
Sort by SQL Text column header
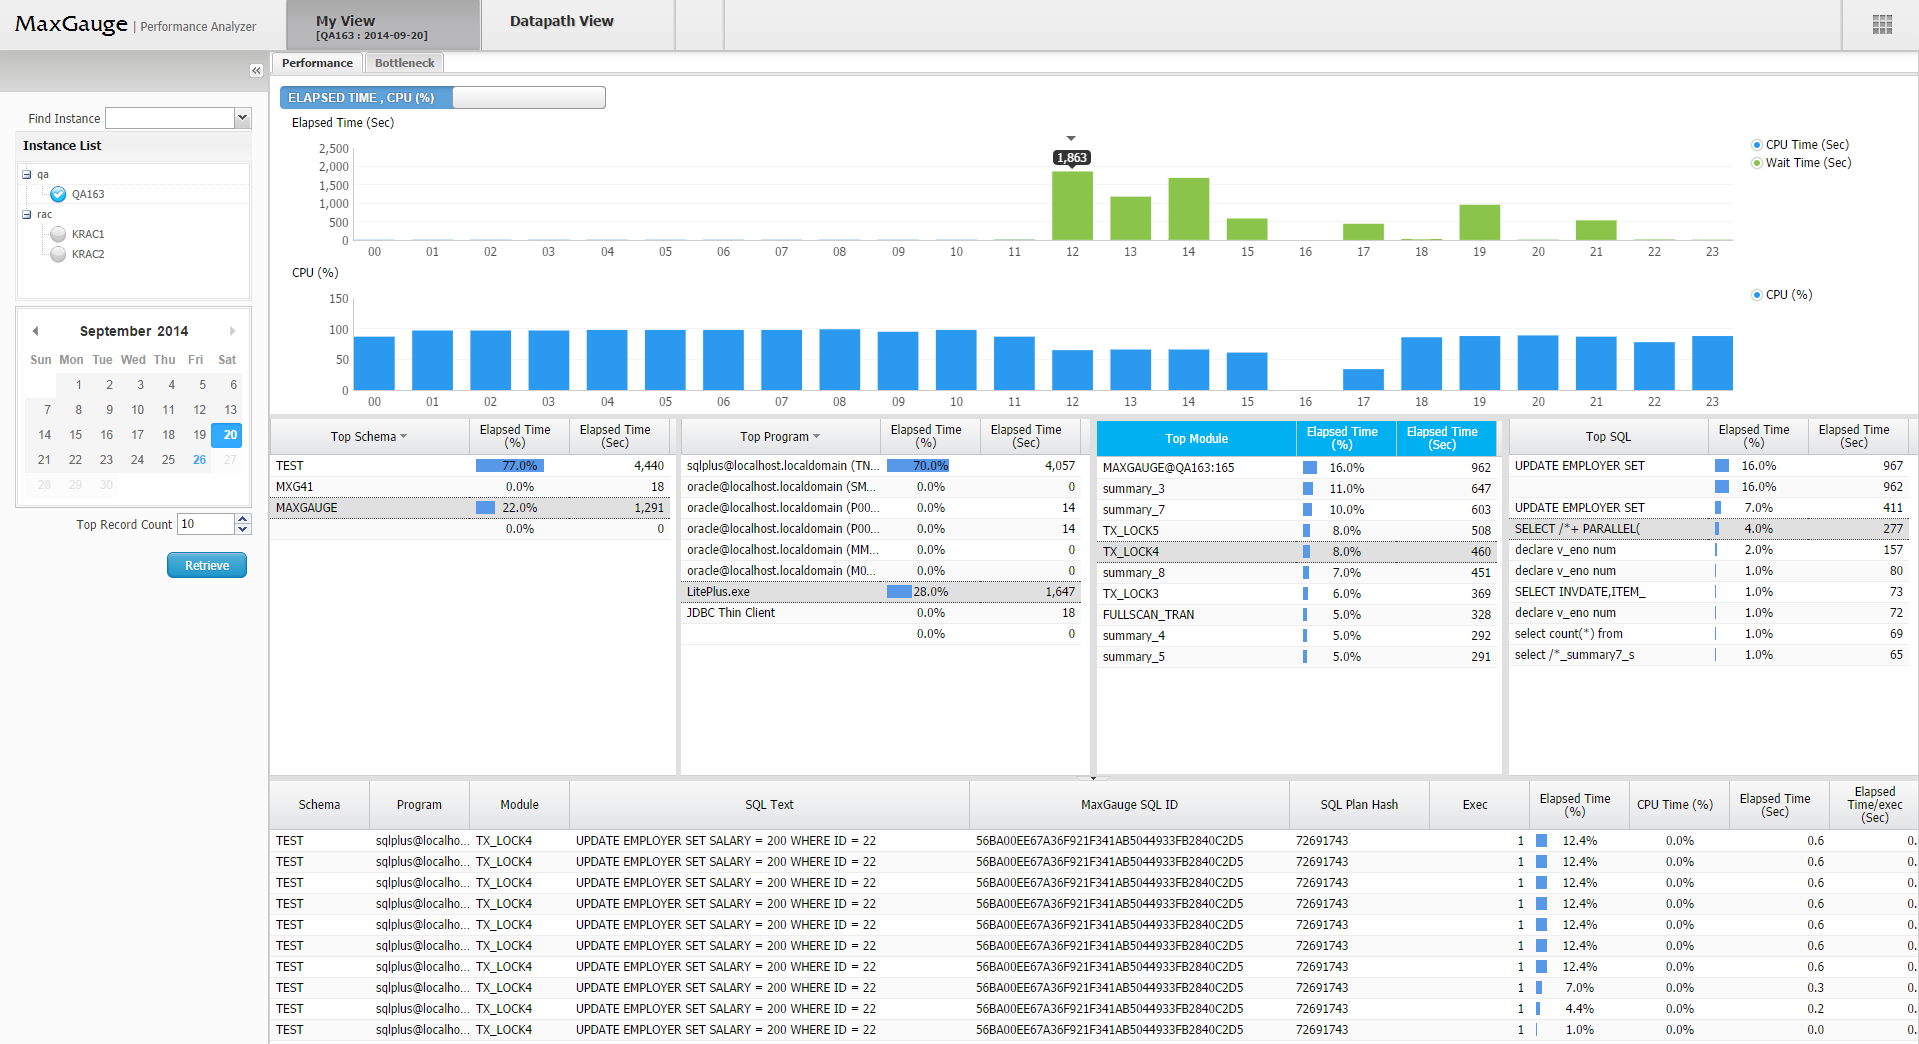pyautogui.click(x=769, y=805)
